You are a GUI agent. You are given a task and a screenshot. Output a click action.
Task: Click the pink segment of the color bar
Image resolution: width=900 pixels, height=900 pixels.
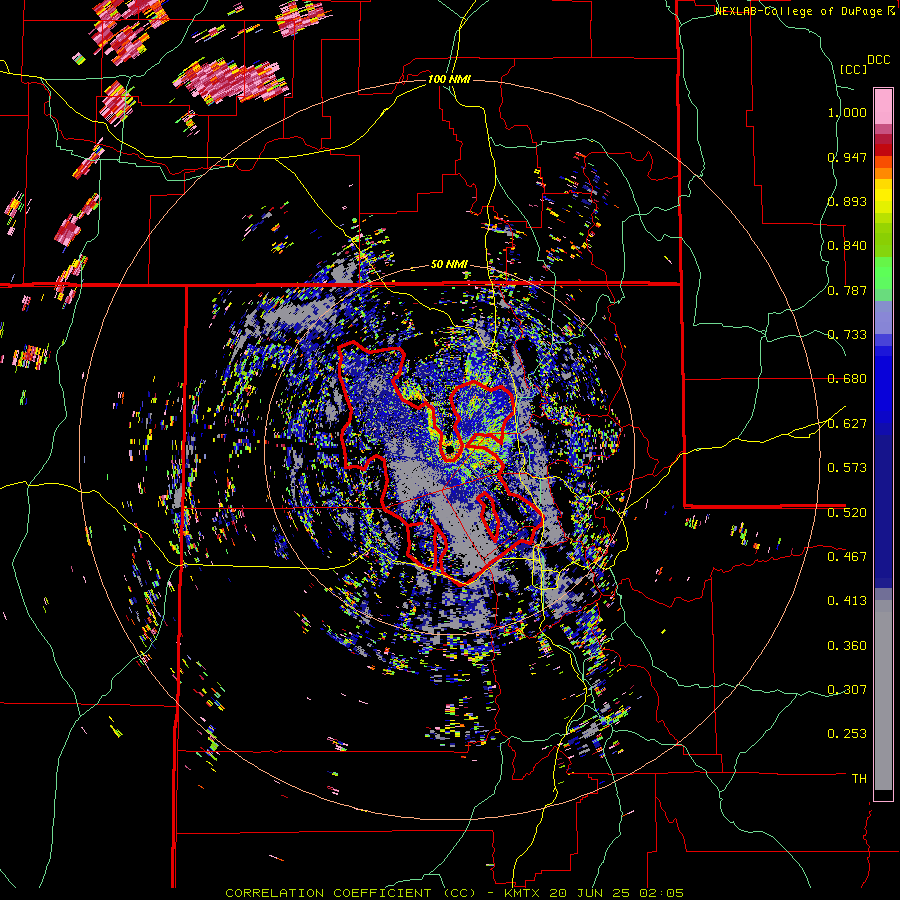(x=883, y=106)
